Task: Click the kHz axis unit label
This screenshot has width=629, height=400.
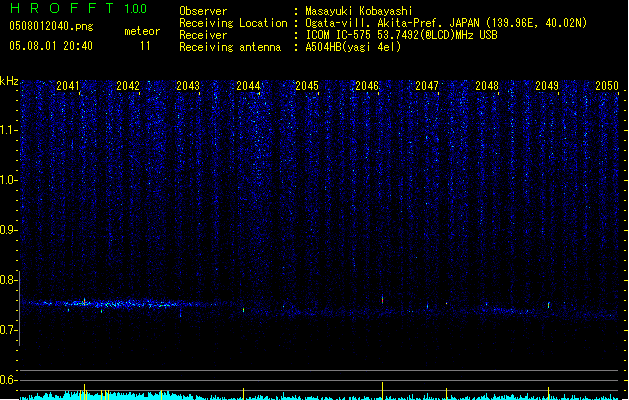Action: click(x=9, y=81)
